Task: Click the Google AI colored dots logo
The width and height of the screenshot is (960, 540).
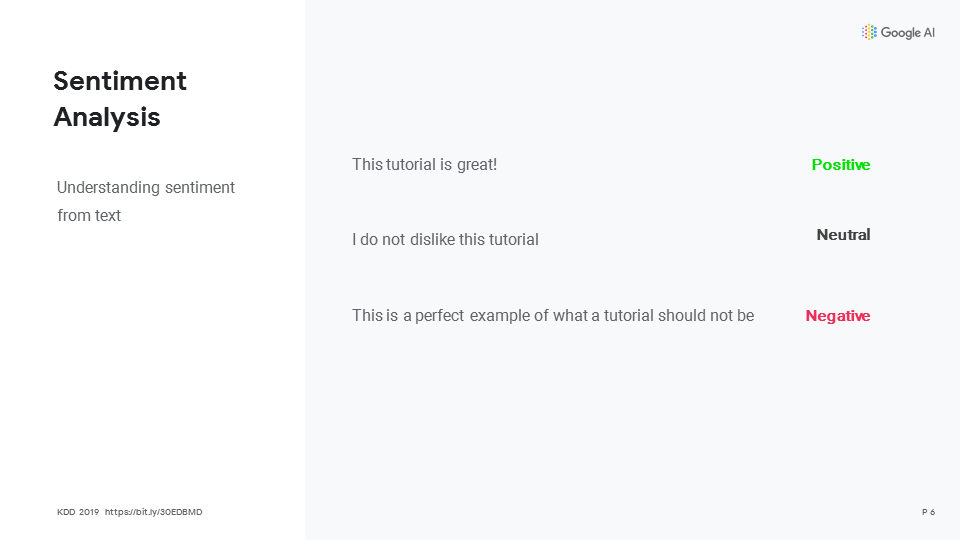Action: (869, 32)
